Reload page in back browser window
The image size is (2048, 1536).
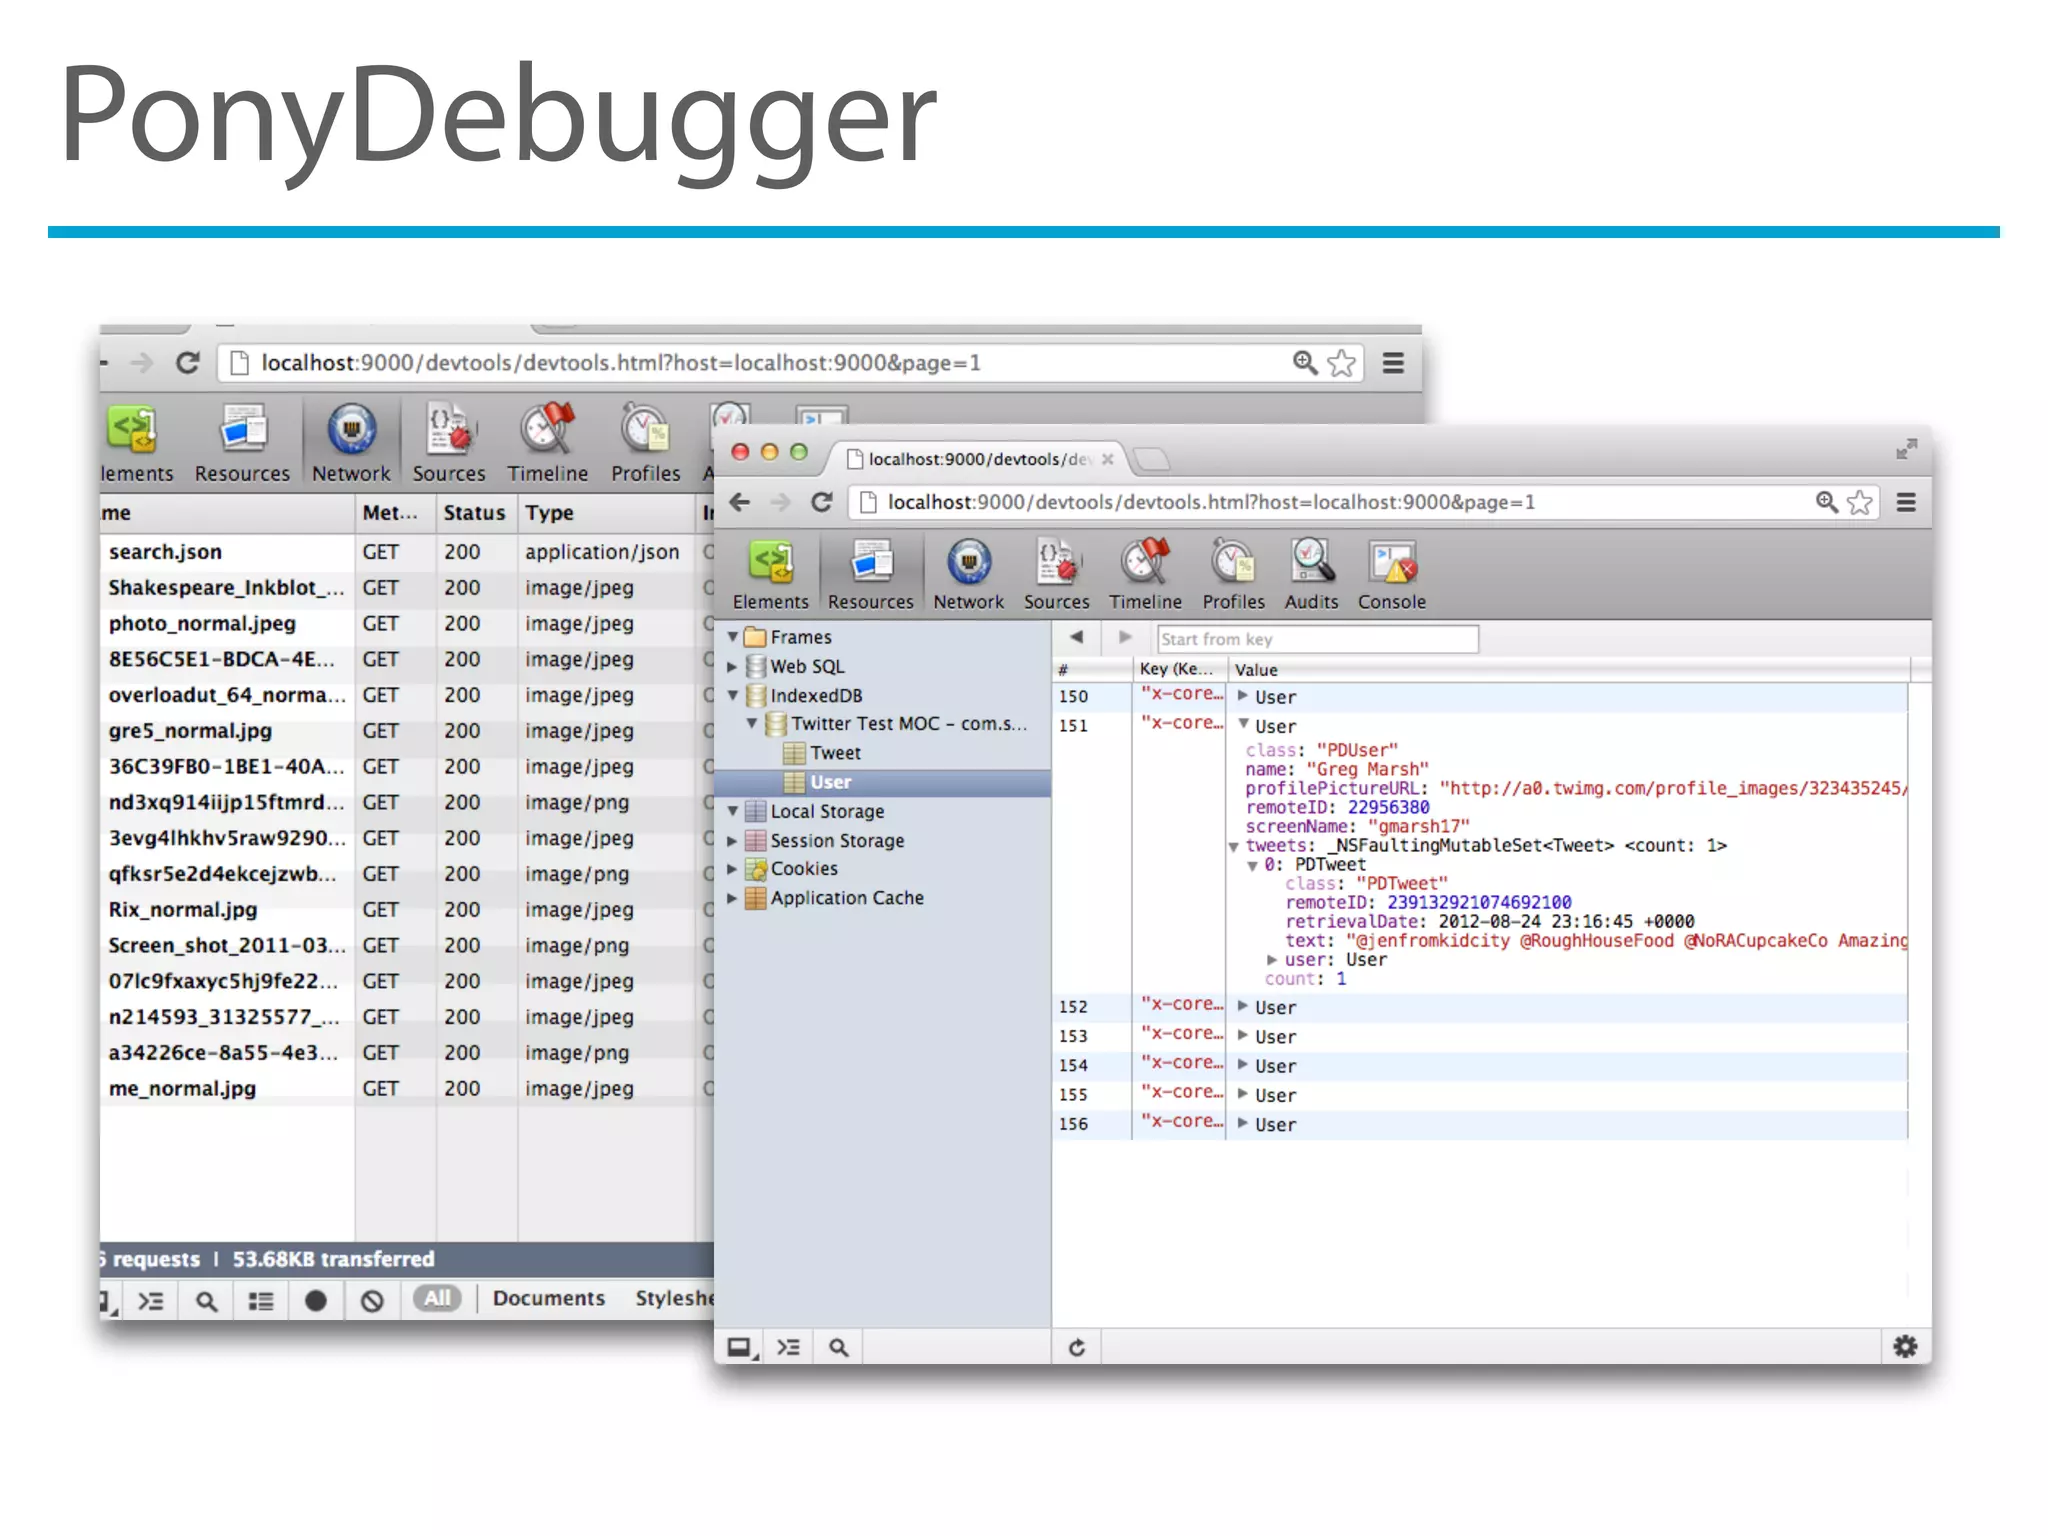coord(188,362)
